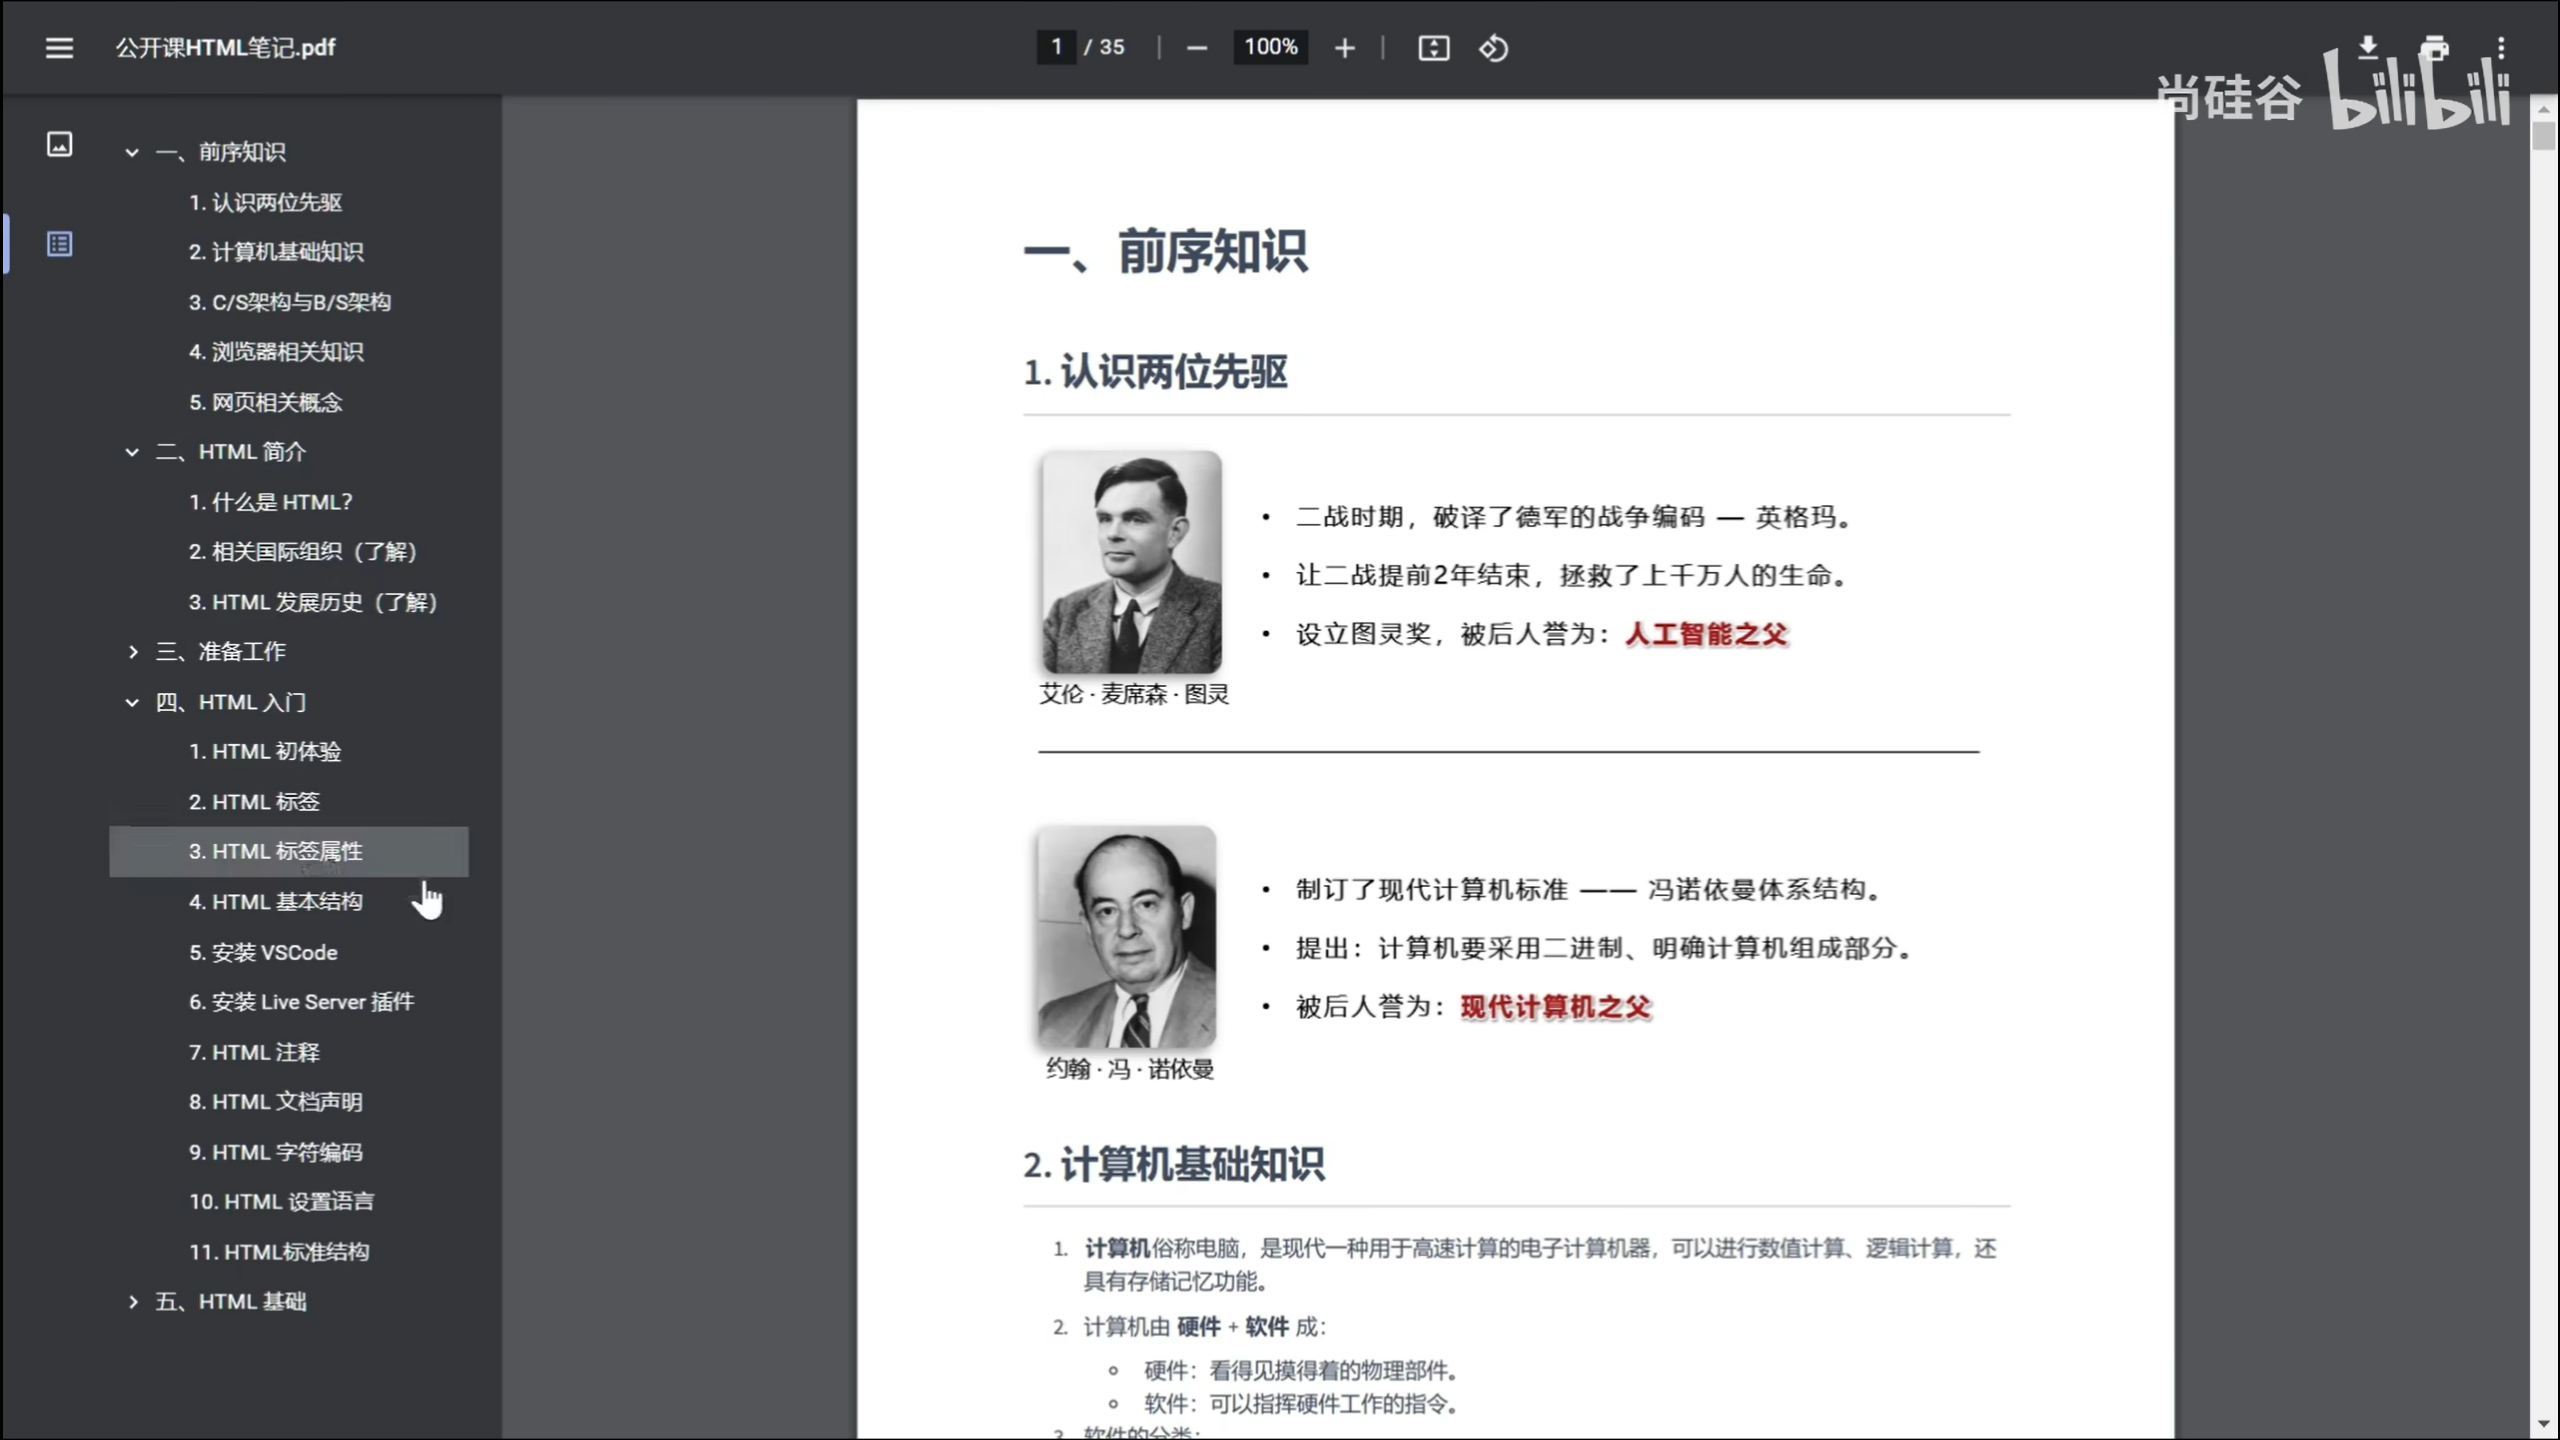Click the scrollbar down arrow

coord(2544,1424)
